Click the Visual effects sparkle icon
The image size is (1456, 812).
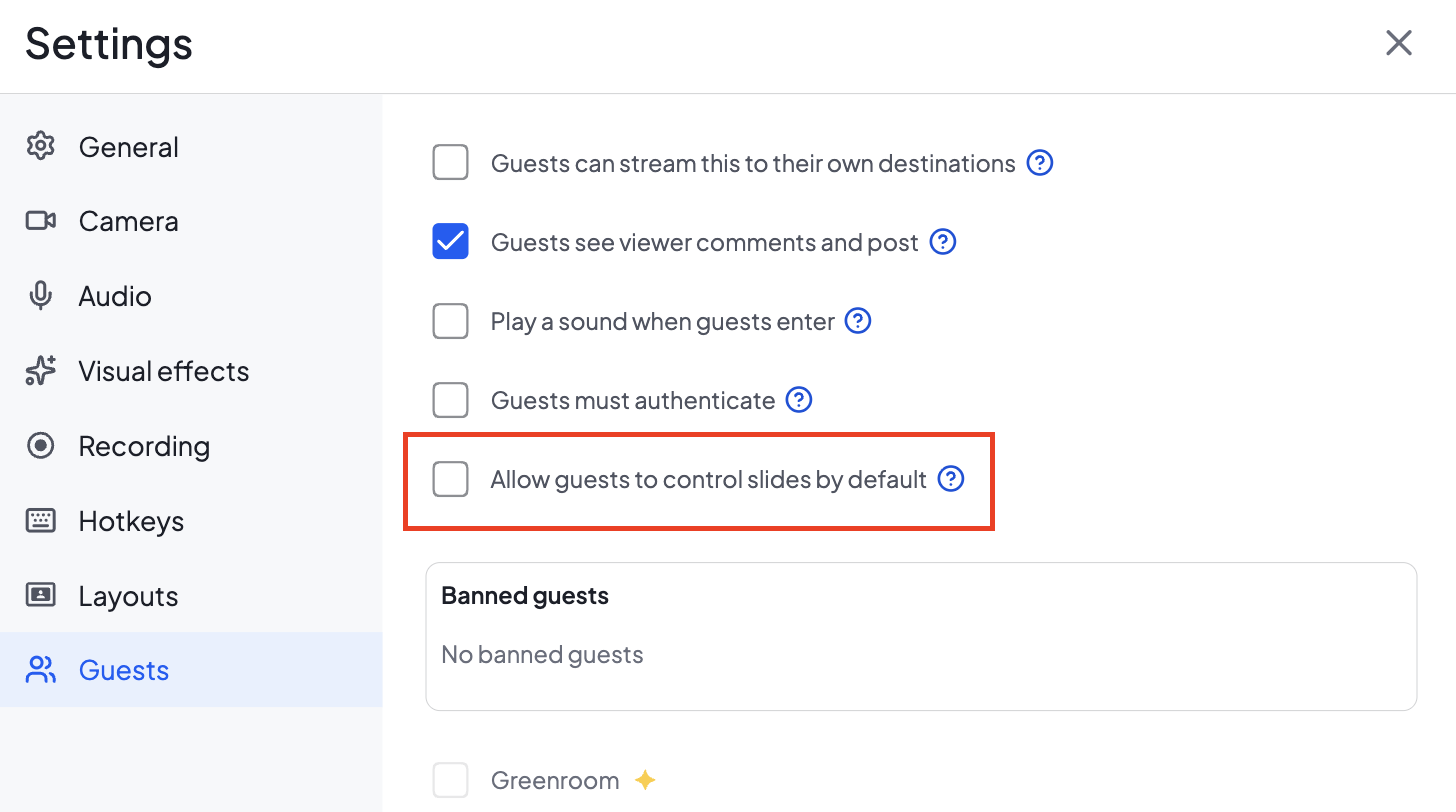tap(40, 371)
